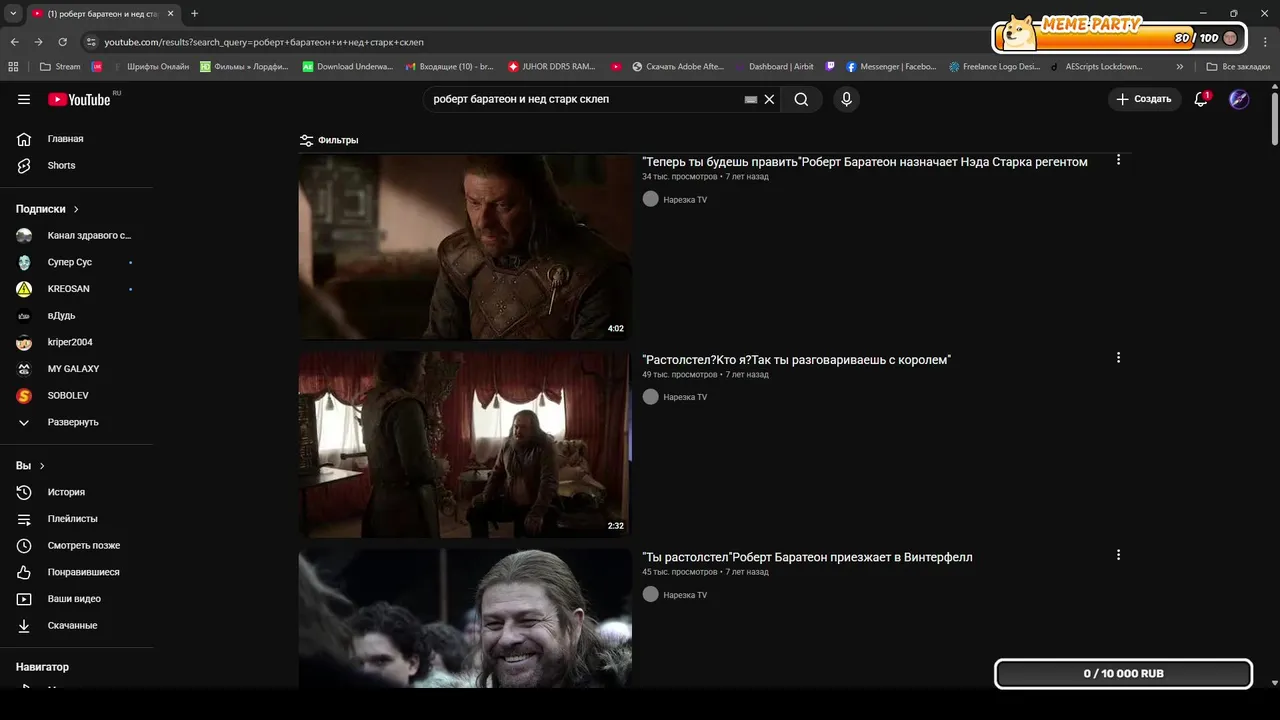Viewport: 1280px width, 720px height.
Task: Open the Messenger | Facebo... bookmark
Action: (x=891, y=67)
